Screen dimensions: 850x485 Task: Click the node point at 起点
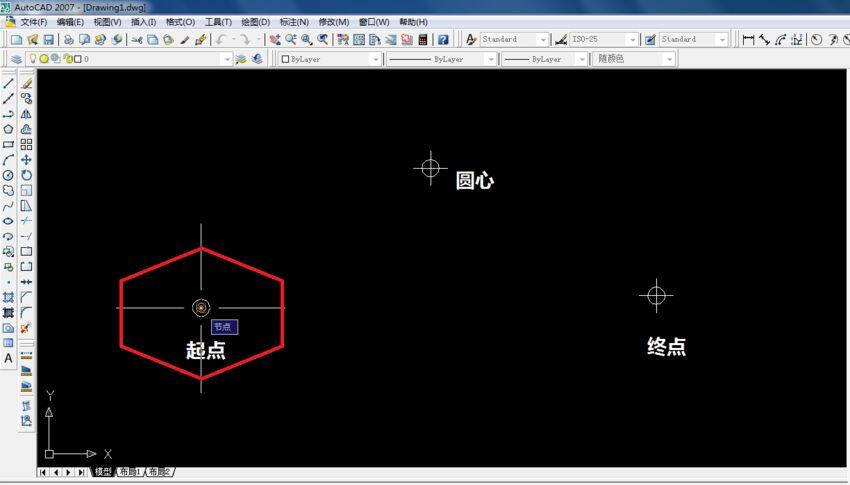pos(201,308)
